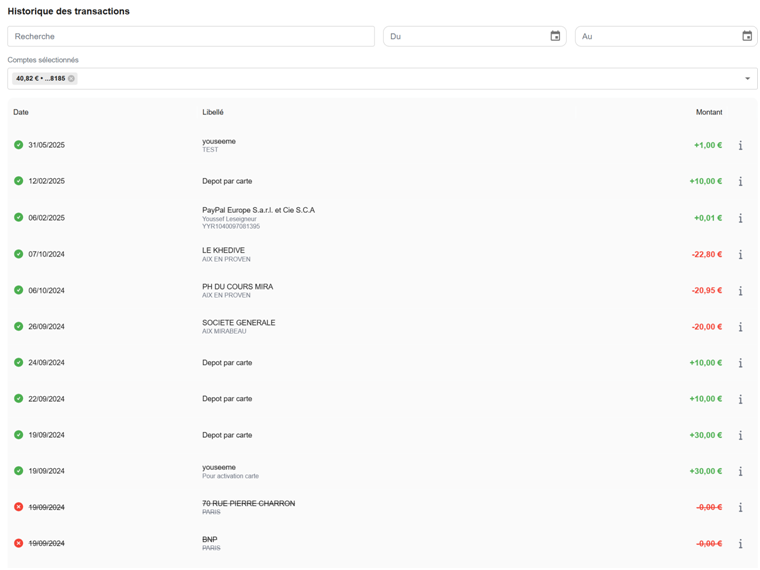This screenshot has width=760, height=570.
Task: Click calendar icon in the Du field
Action: [x=555, y=36]
